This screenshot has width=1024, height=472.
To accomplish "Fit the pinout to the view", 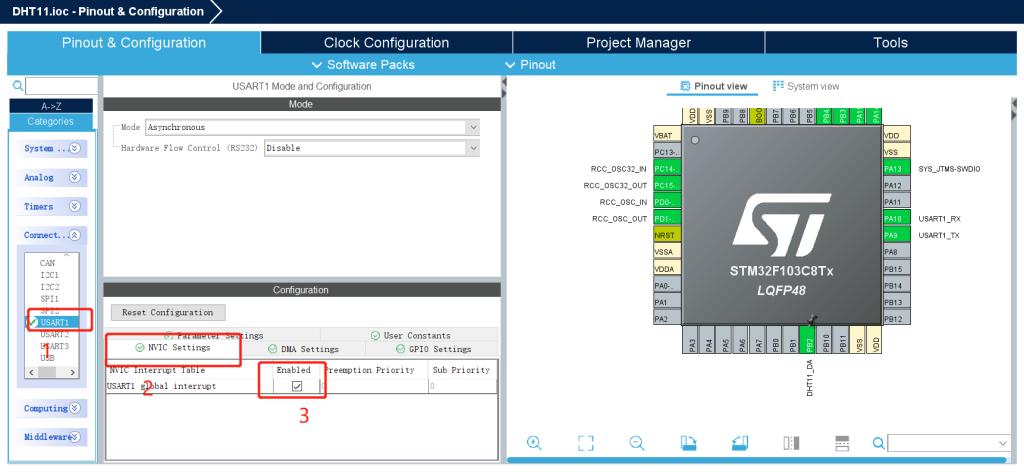I will pyautogui.click(x=586, y=443).
